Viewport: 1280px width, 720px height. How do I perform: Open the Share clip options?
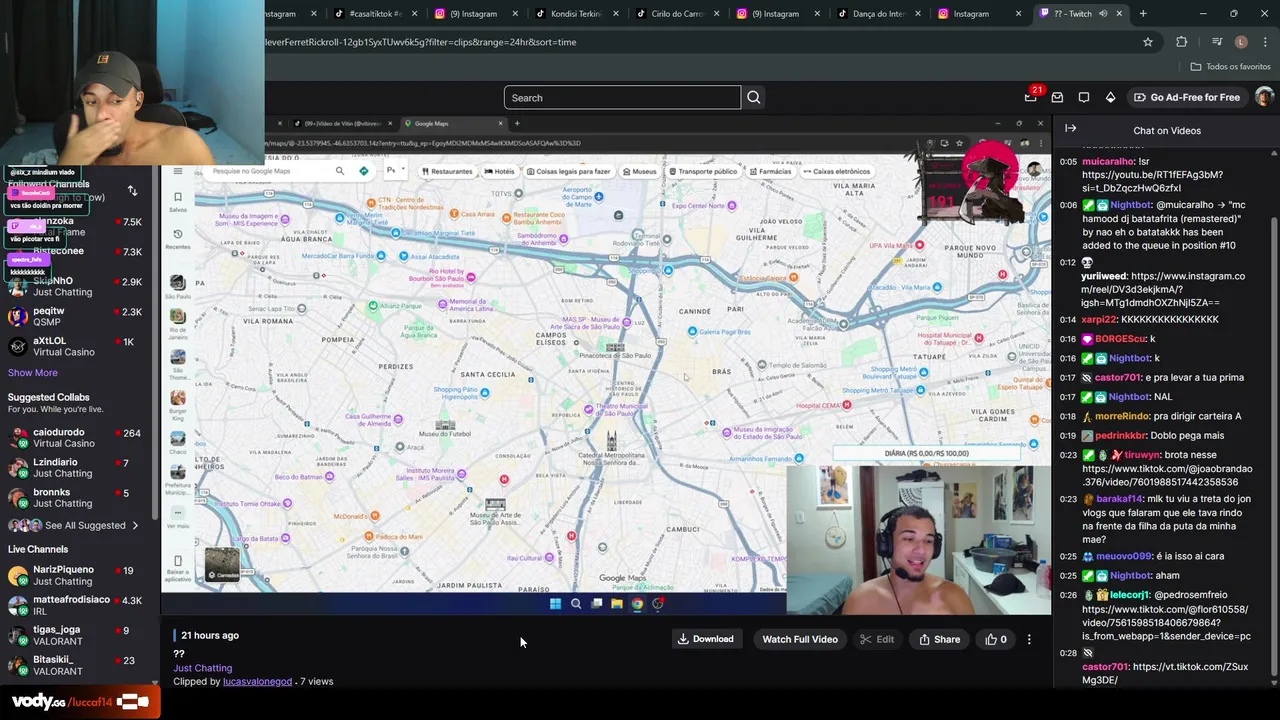(x=939, y=639)
